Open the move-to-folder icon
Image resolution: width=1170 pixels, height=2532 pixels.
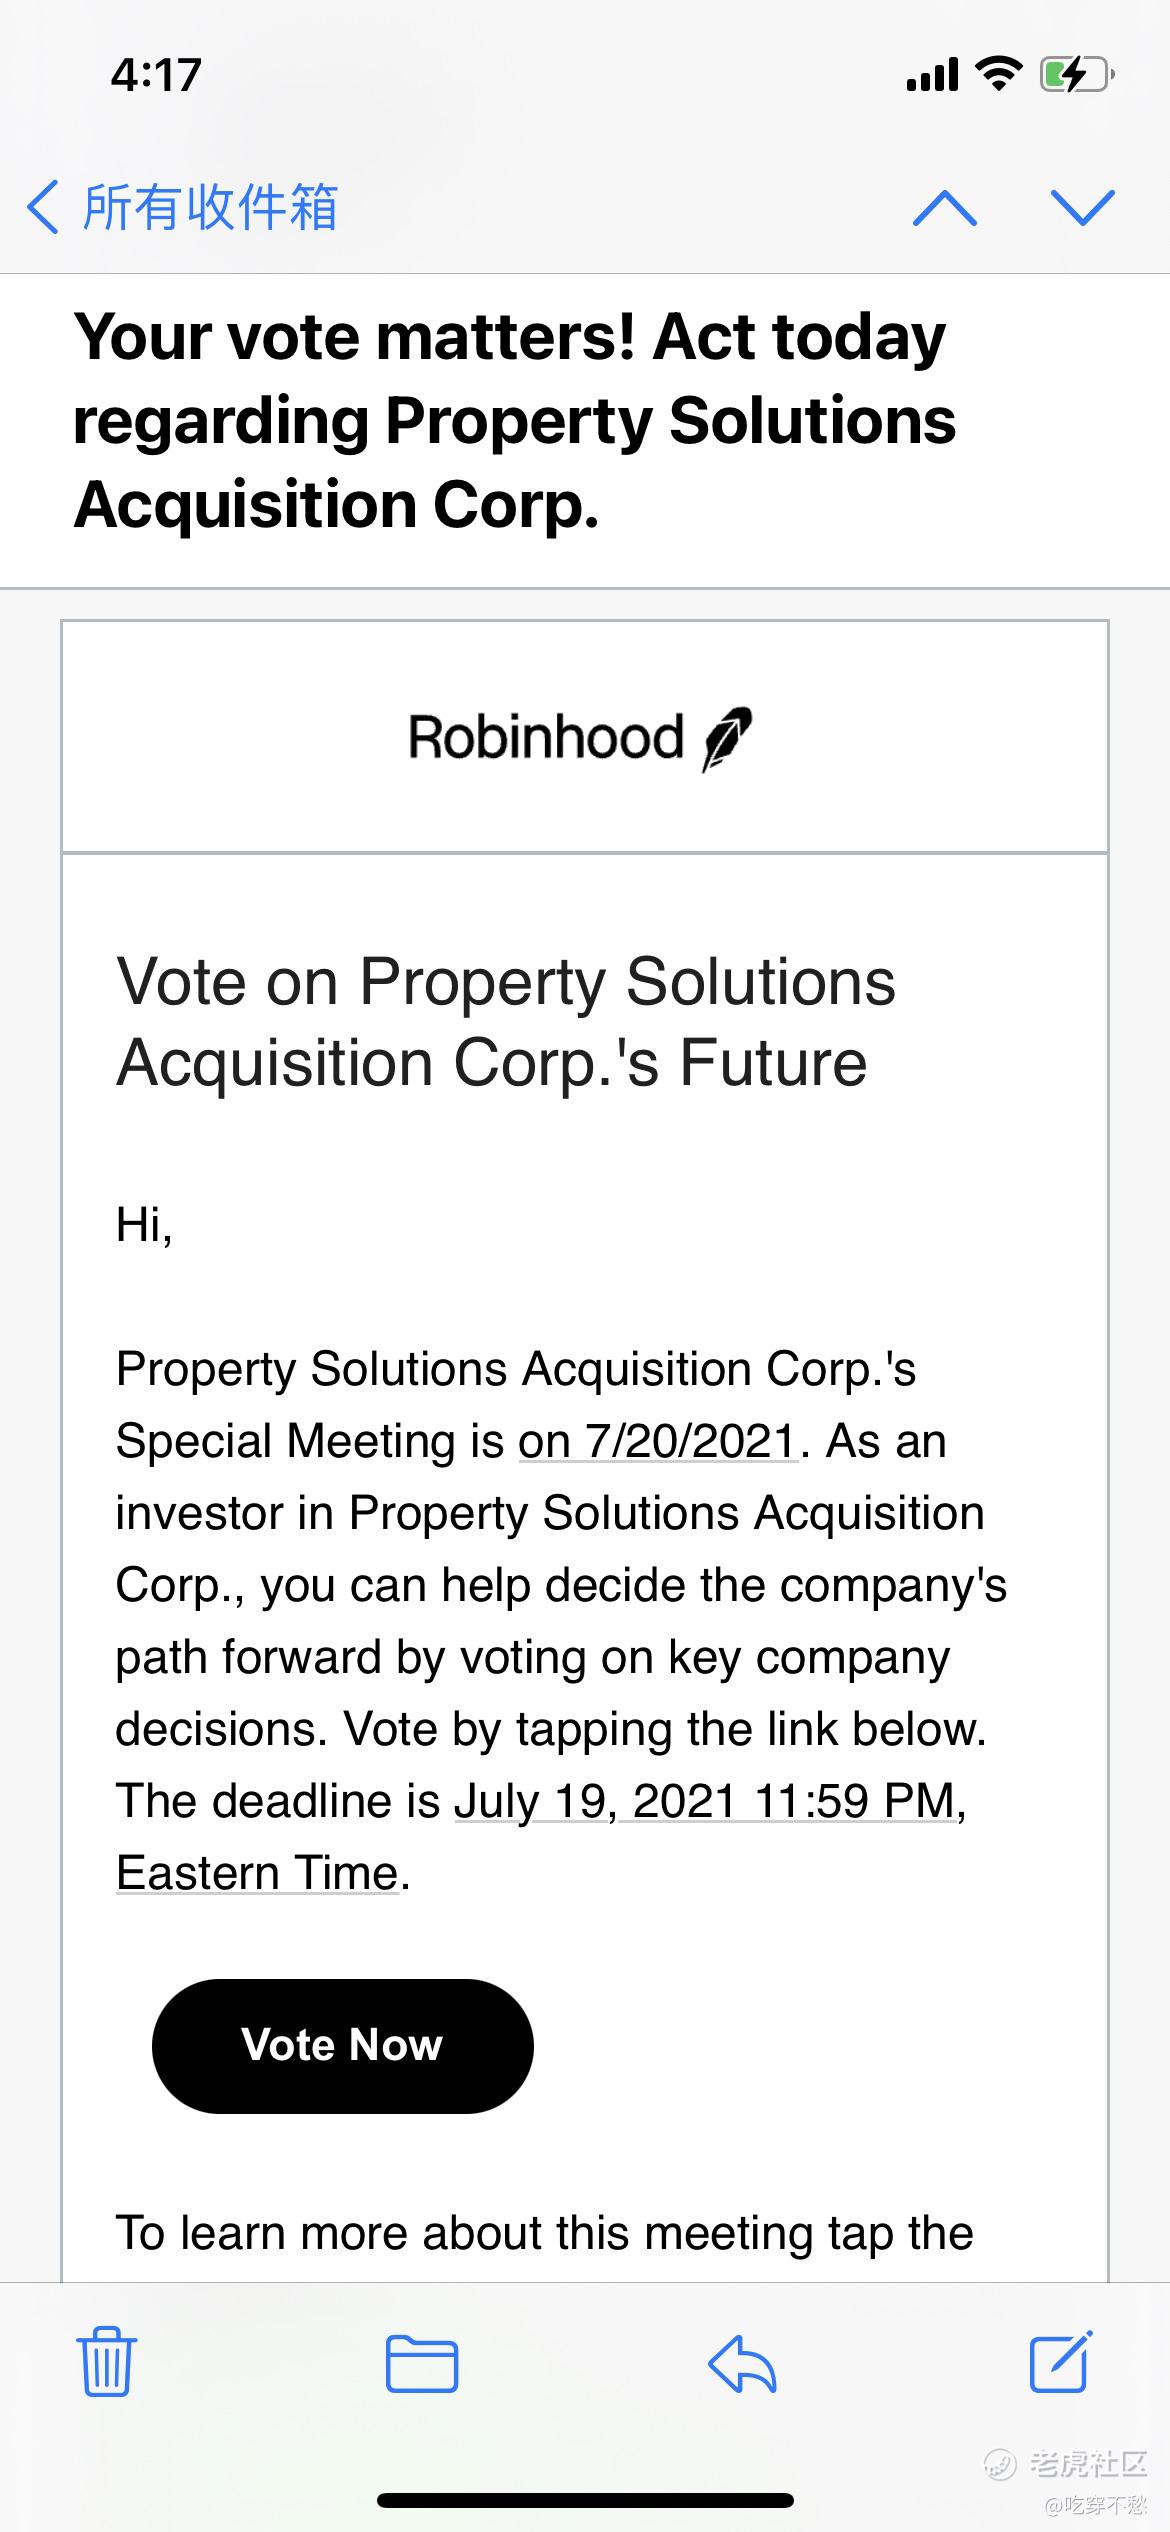click(x=422, y=2364)
